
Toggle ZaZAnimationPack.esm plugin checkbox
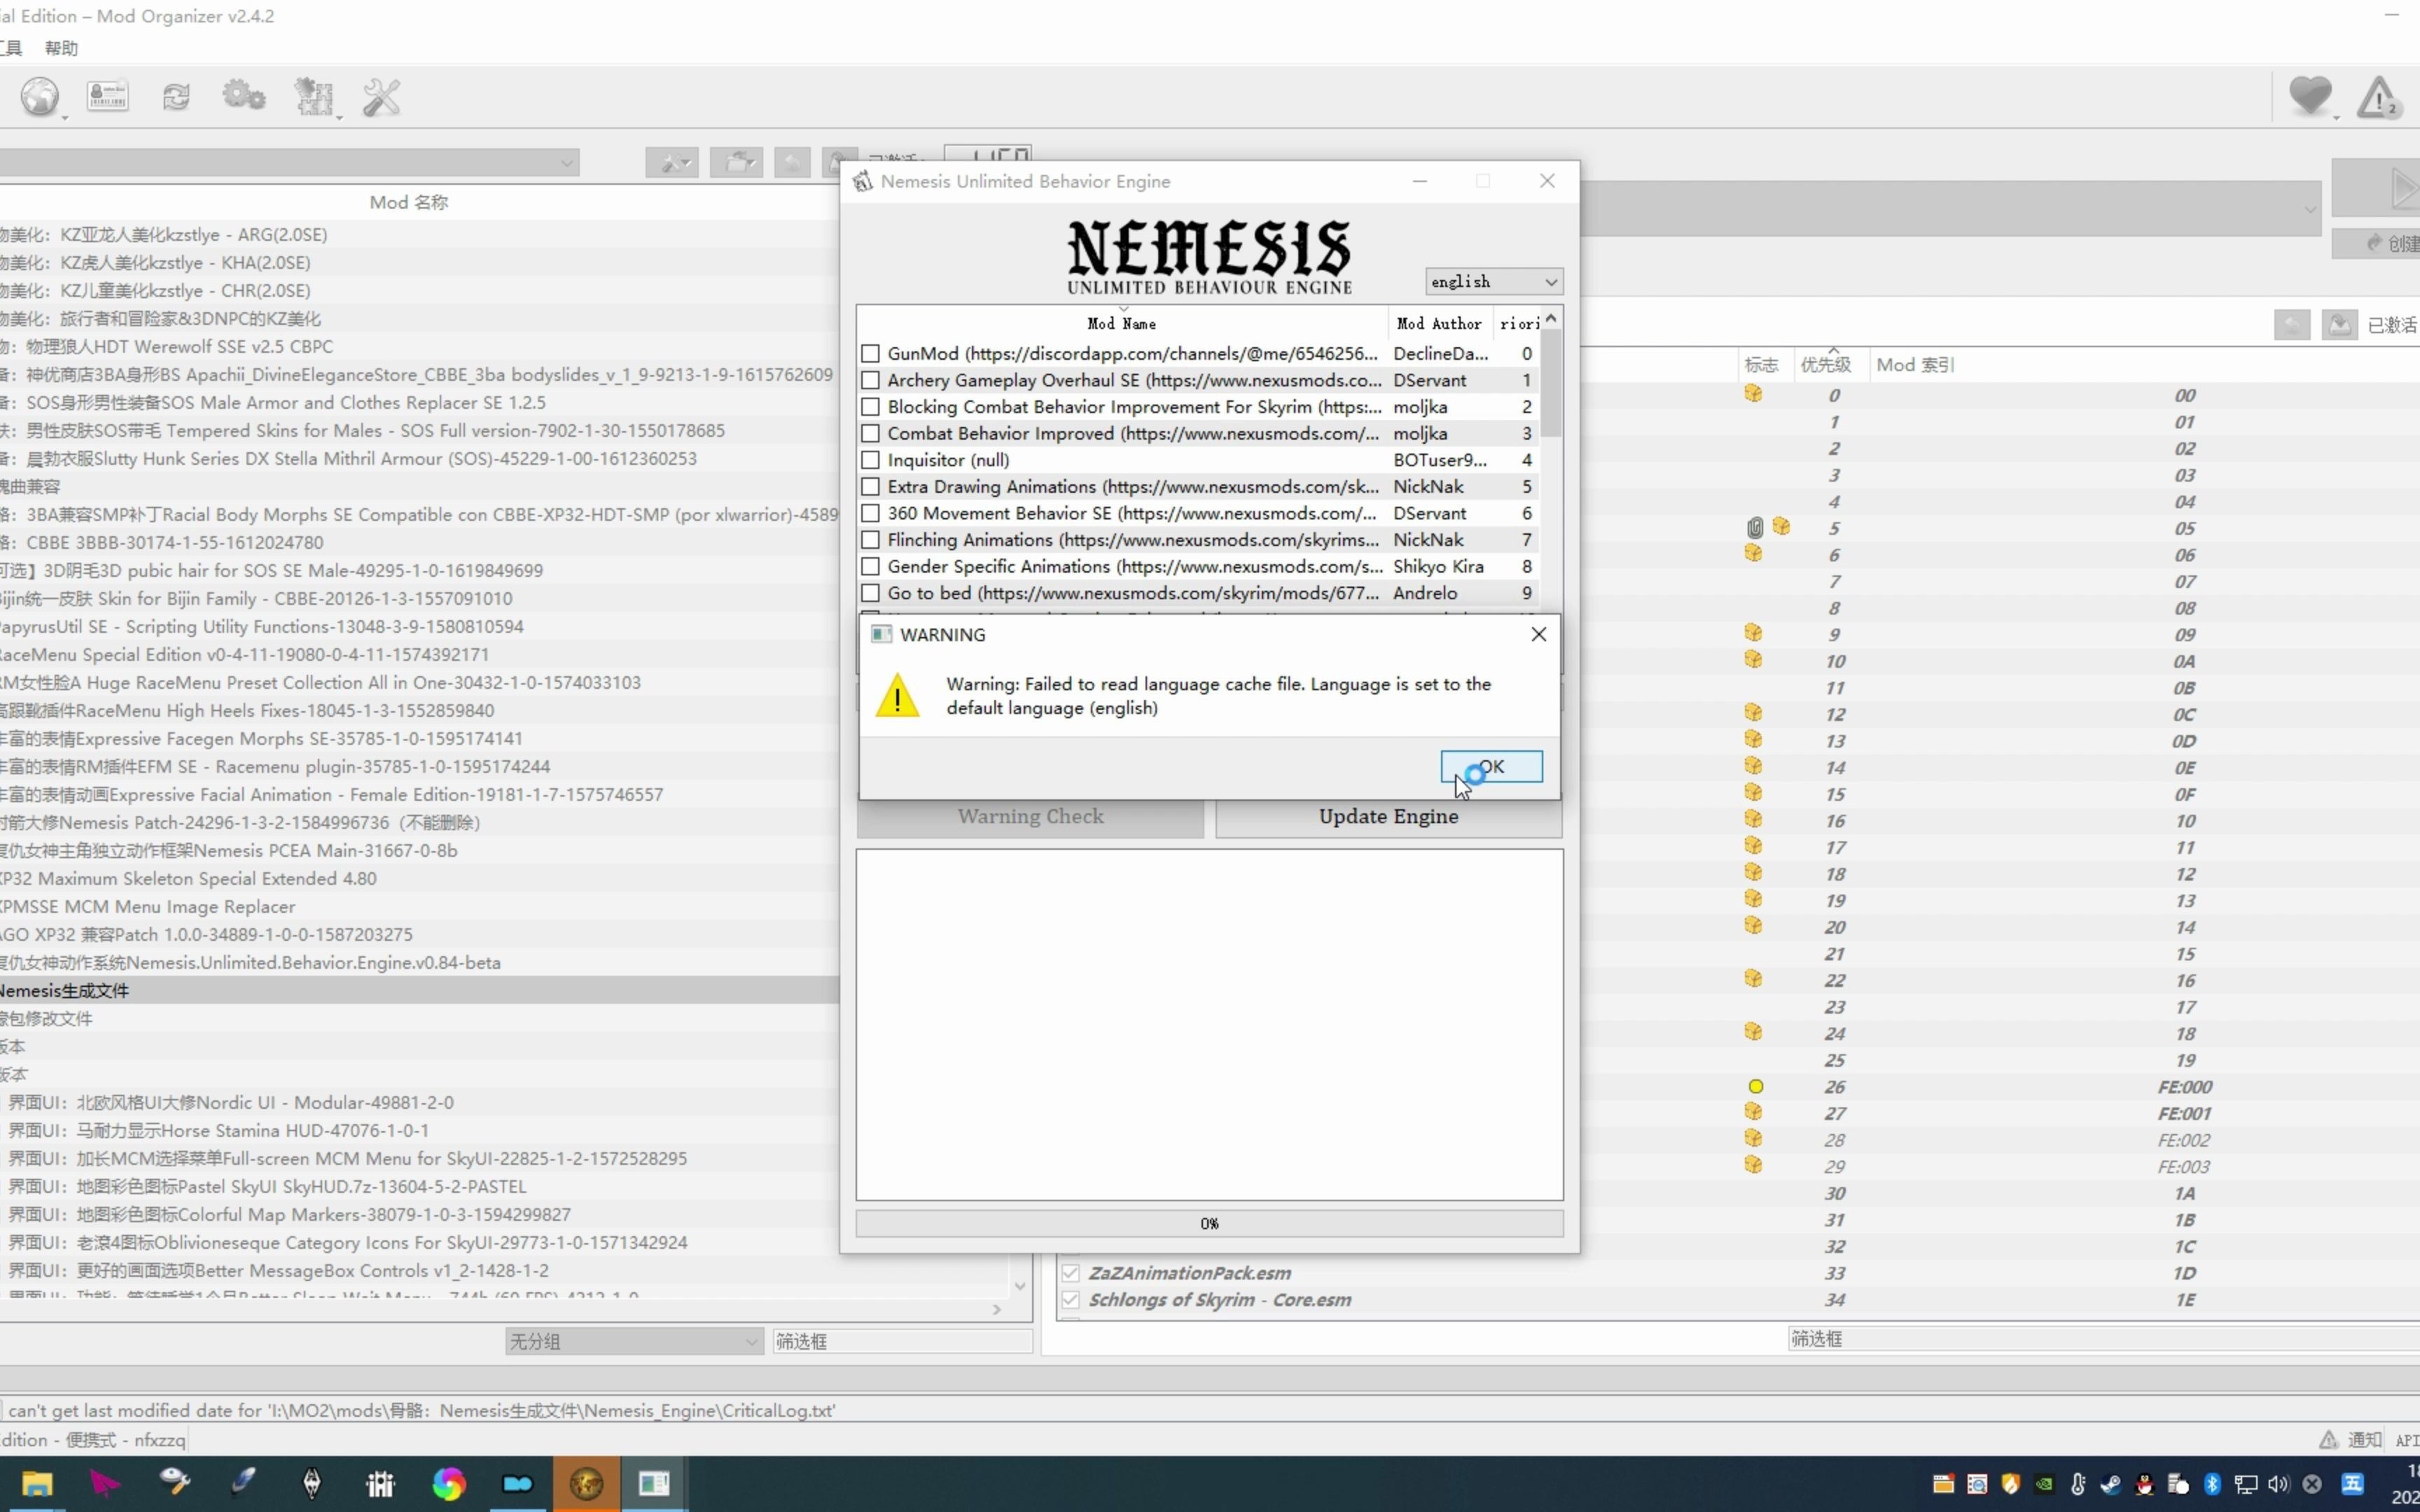1071,1273
